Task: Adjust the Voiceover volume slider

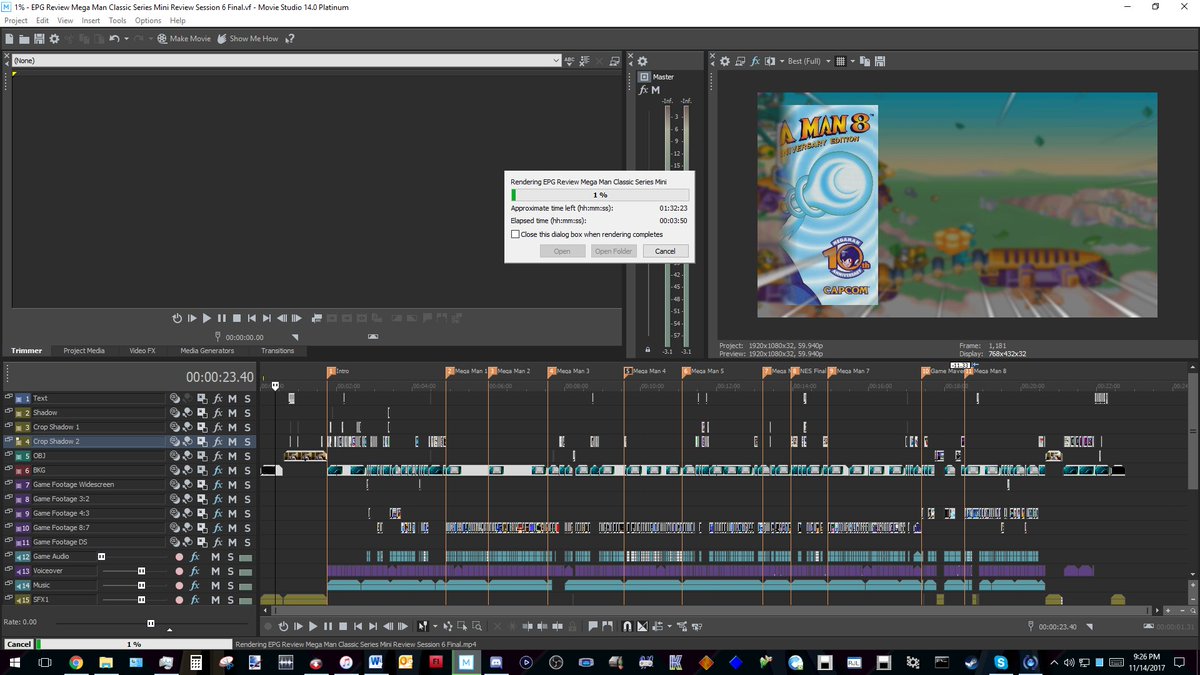Action: (x=141, y=571)
